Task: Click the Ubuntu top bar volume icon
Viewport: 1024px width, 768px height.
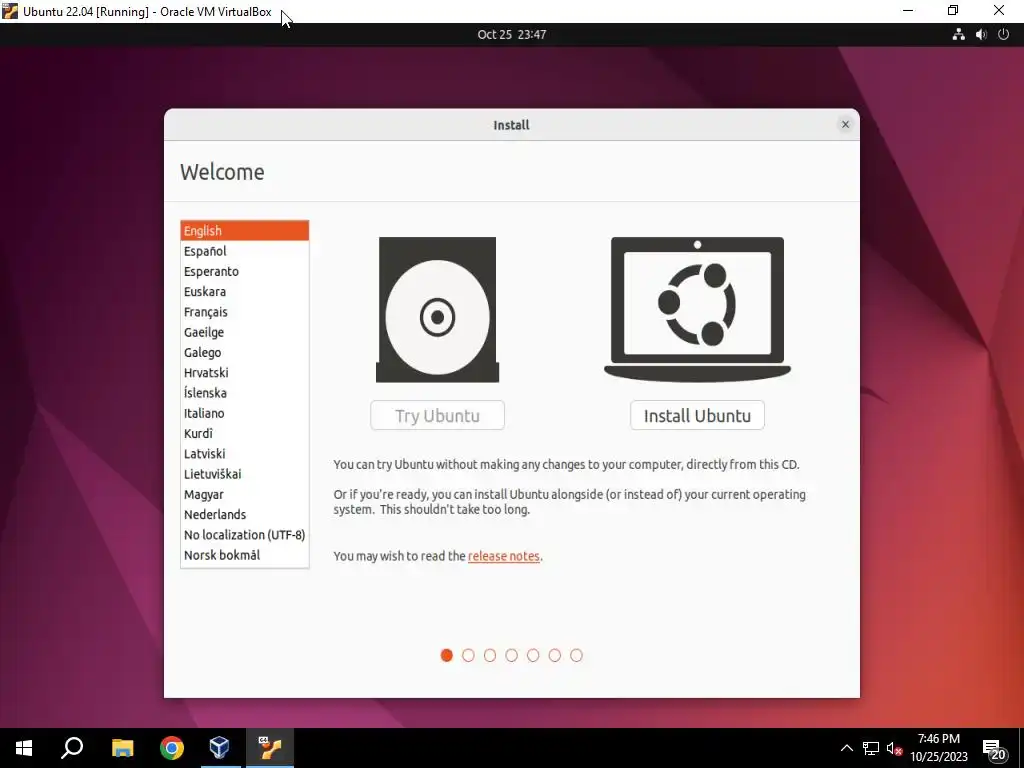Action: 981,35
